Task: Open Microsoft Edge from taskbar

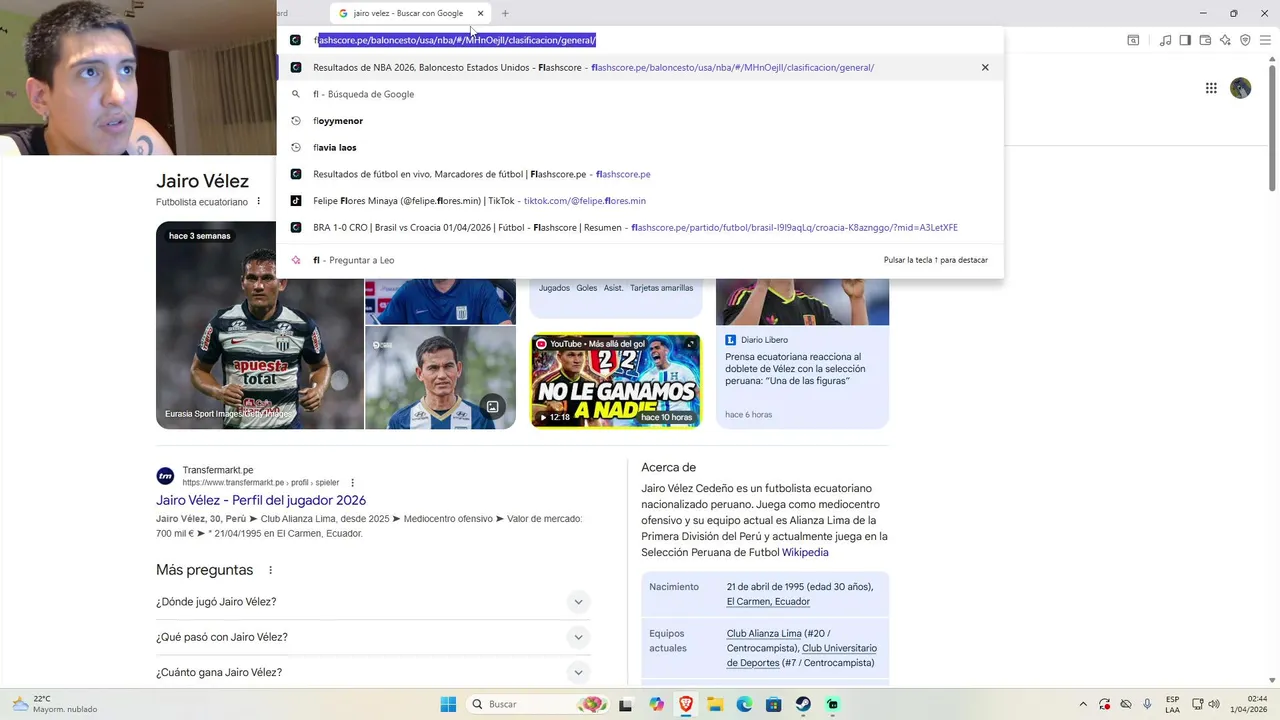Action: [x=744, y=704]
